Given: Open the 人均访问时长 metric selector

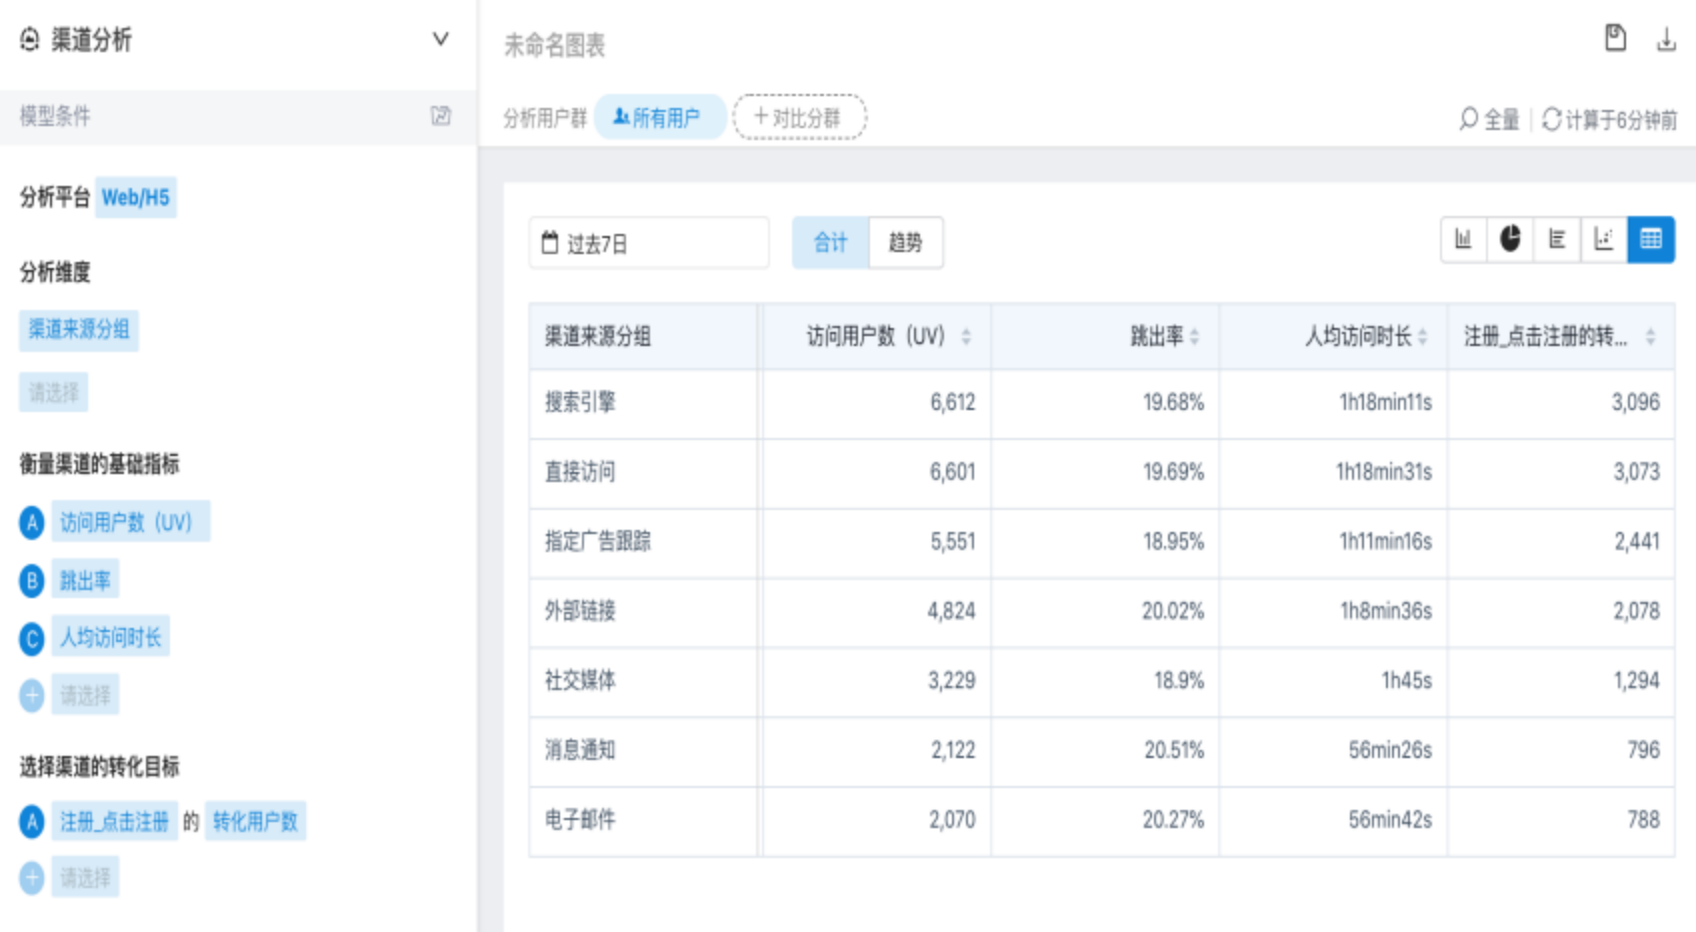Looking at the screenshot, I should (x=111, y=637).
